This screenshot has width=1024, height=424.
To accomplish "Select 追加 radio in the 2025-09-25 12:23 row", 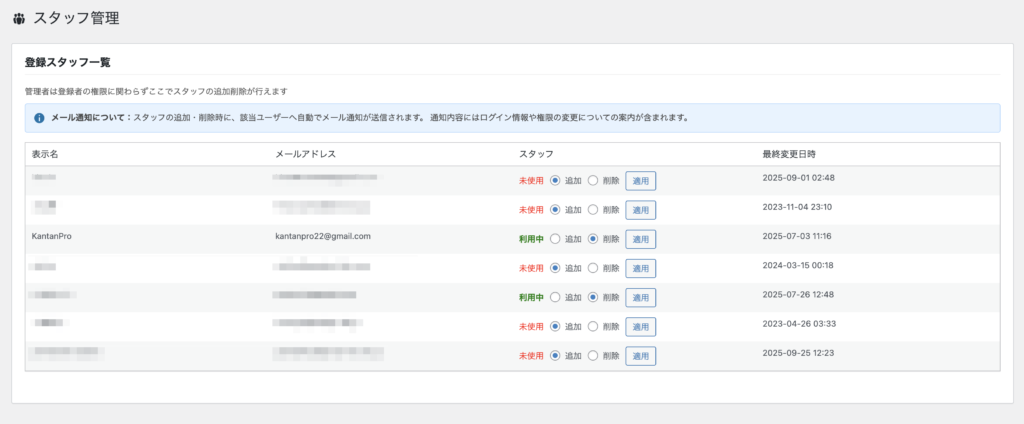I will (x=555, y=355).
